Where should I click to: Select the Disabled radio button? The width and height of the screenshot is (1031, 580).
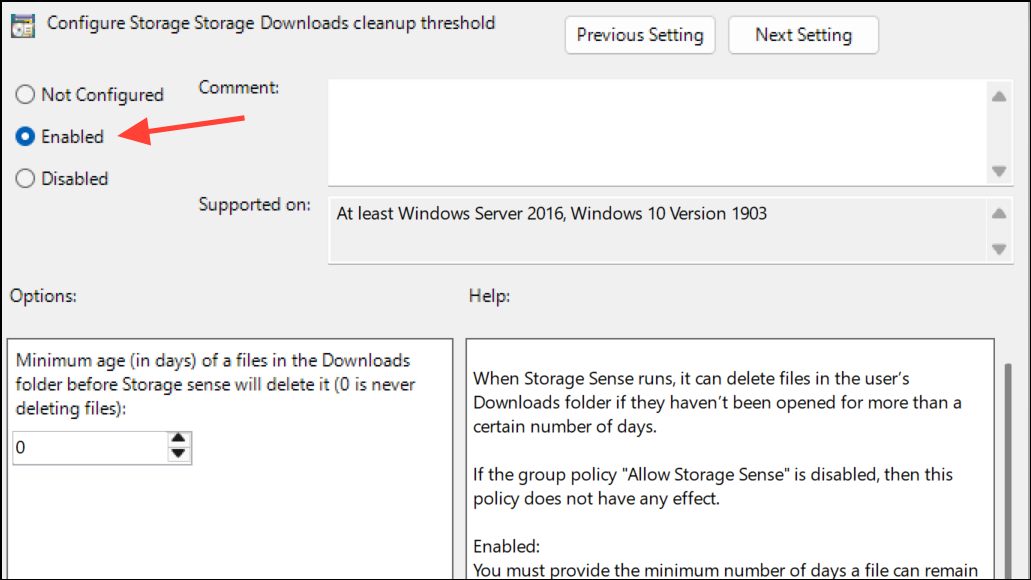pyautogui.click(x=25, y=179)
